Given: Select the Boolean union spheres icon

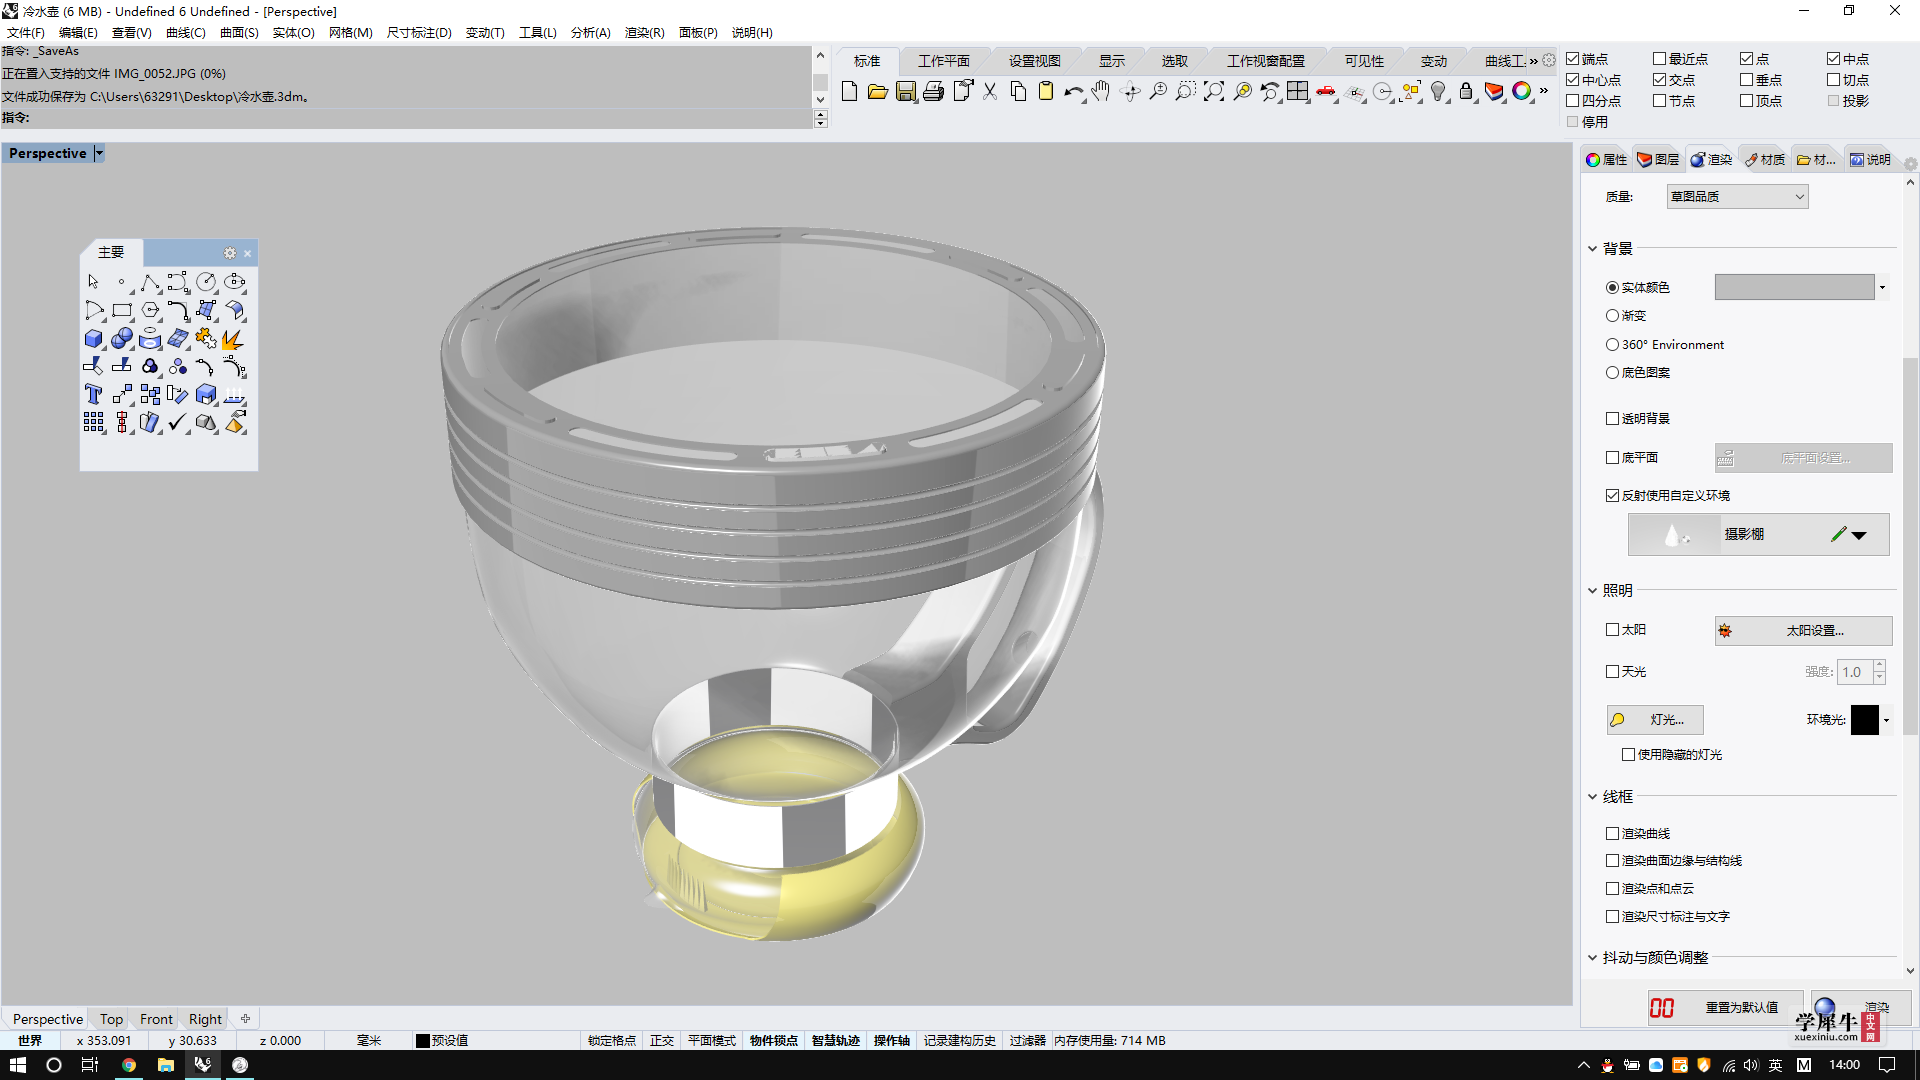Looking at the screenshot, I should click(122, 339).
